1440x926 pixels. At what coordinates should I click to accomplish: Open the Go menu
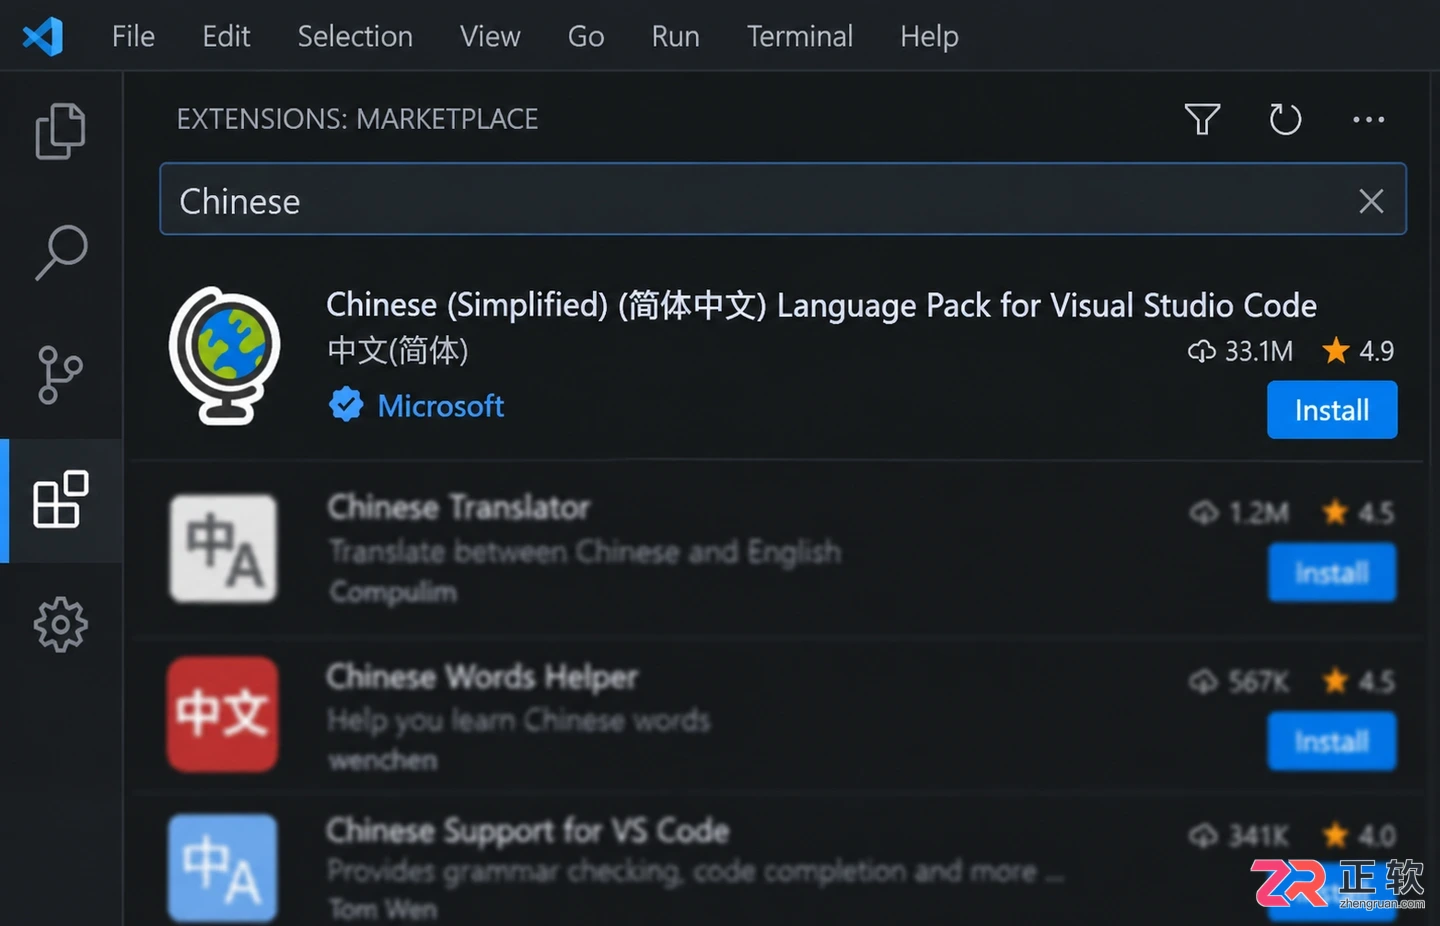click(x=586, y=36)
